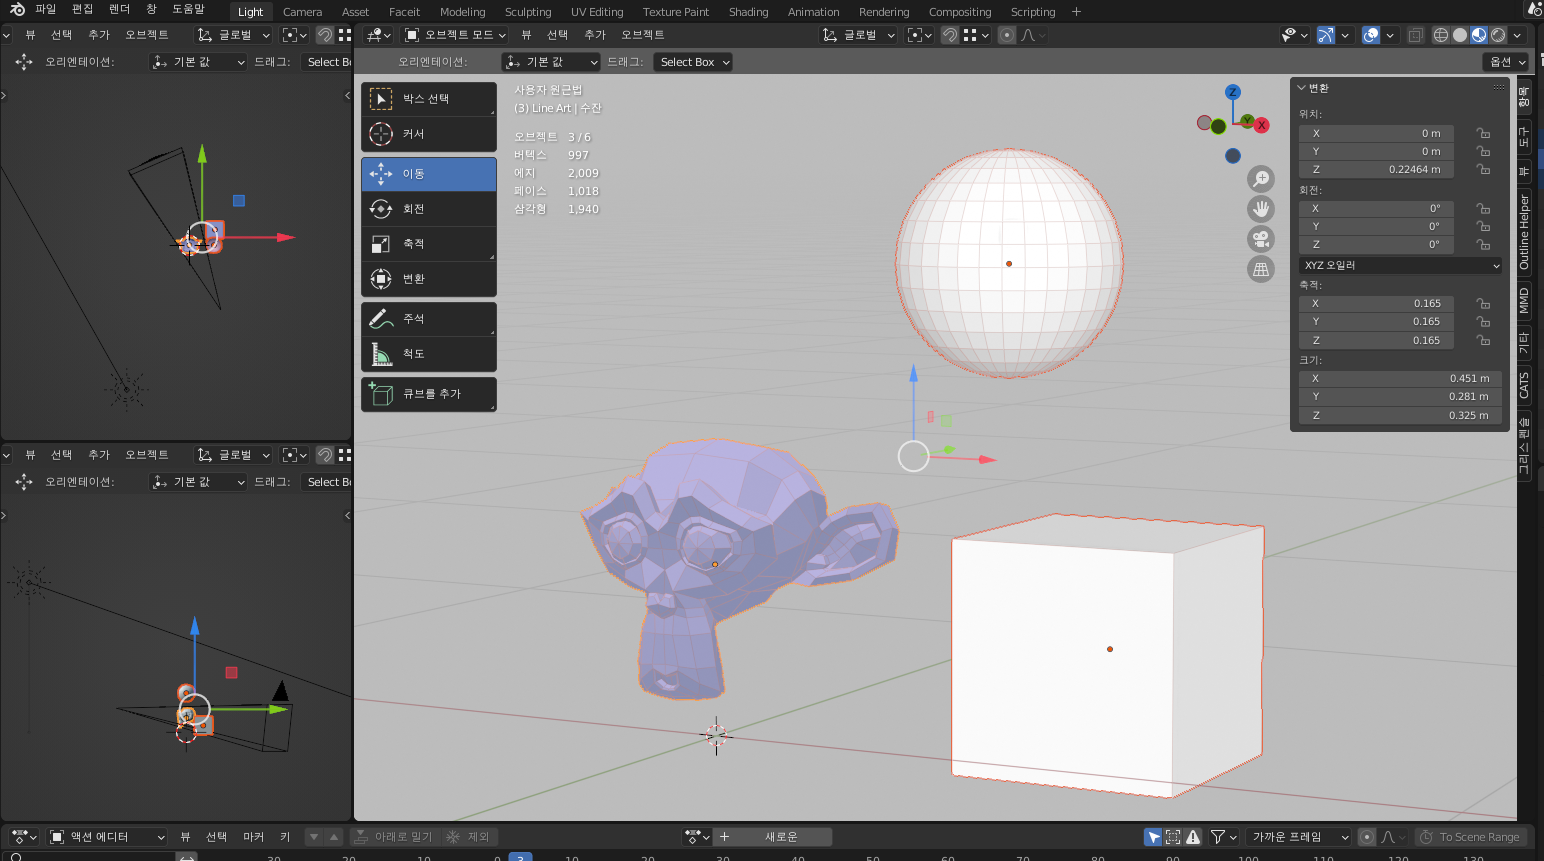Image resolution: width=1544 pixels, height=861 pixels.
Task: Switch to wireframe viewport shading
Action: tap(1441, 35)
